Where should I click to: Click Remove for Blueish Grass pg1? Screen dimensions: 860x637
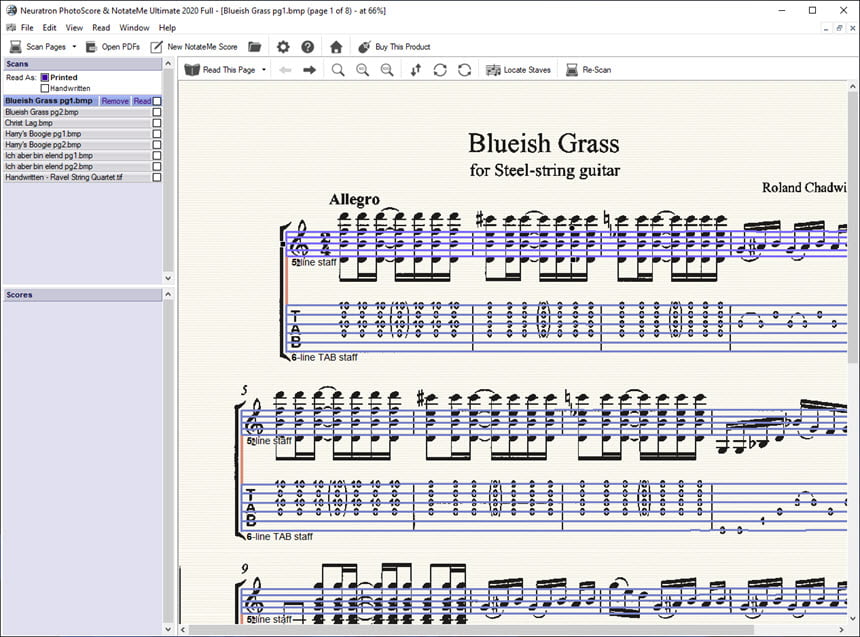click(115, 101)
